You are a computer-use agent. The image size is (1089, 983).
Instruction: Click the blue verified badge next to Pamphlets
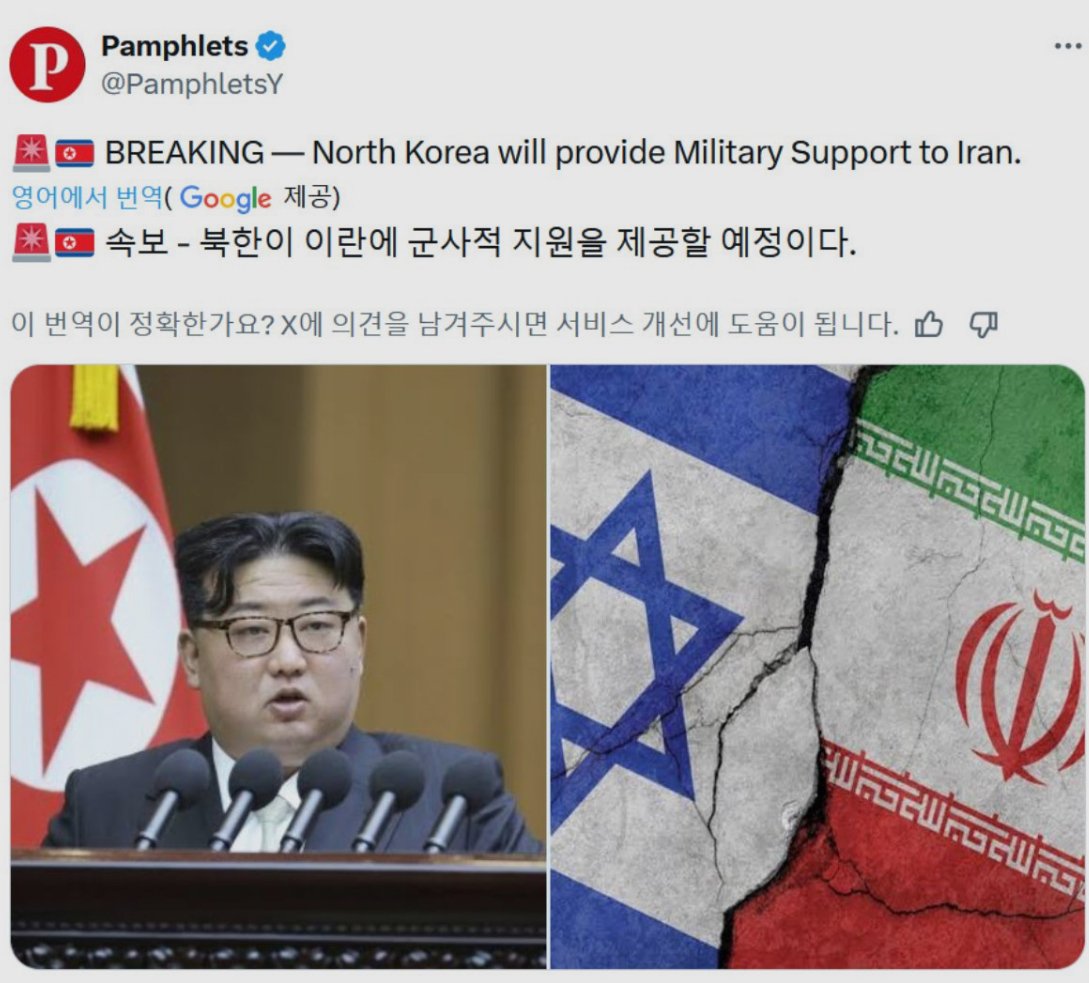tap(271, 47)
